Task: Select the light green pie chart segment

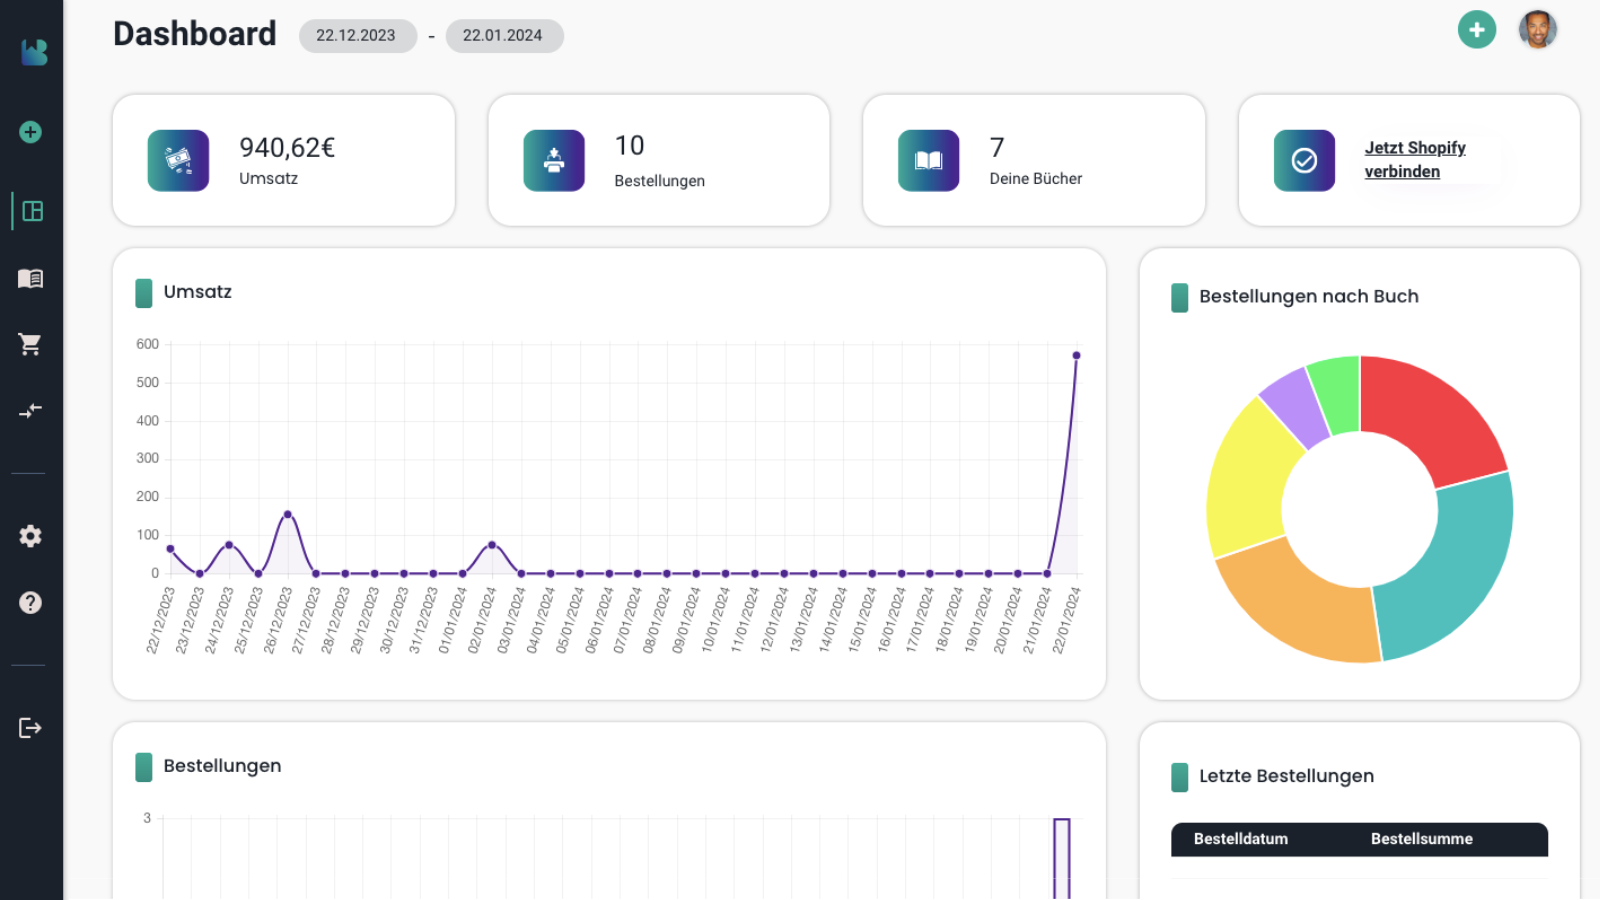Action: [1338, 394]
